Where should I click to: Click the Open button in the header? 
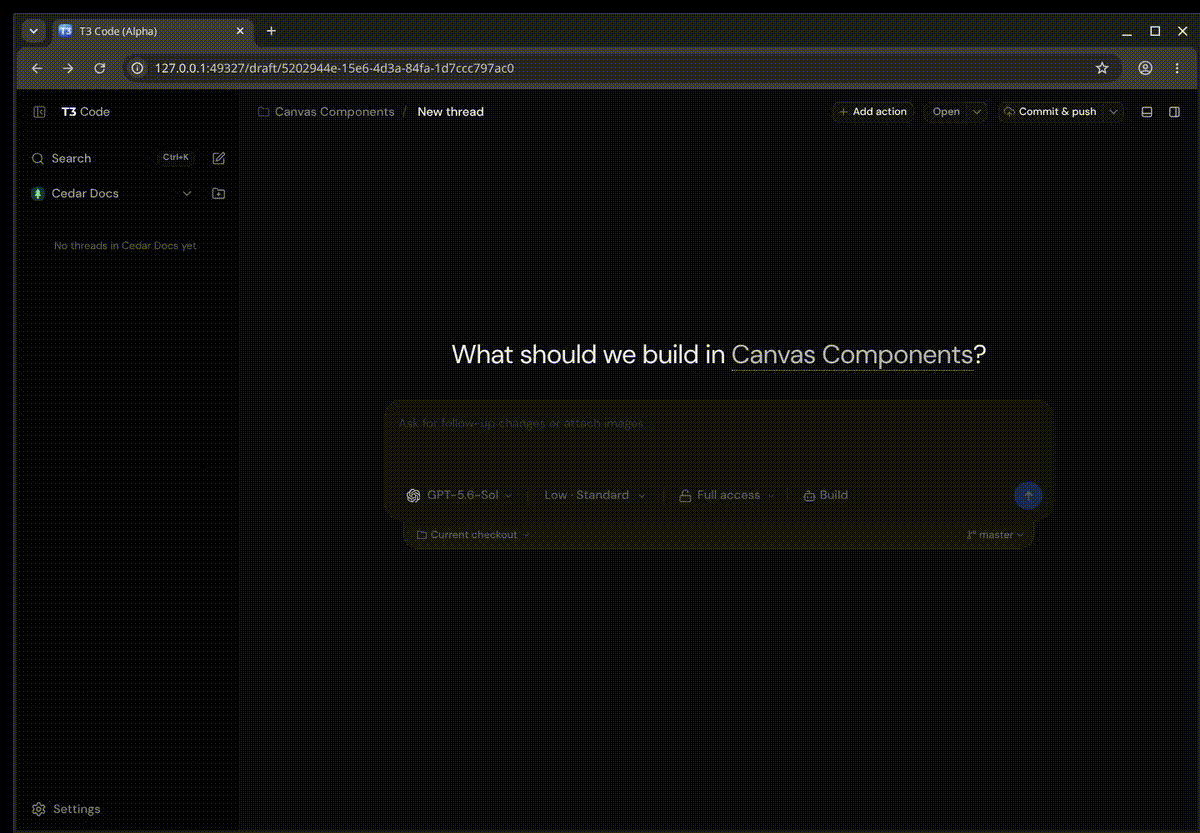946,112
